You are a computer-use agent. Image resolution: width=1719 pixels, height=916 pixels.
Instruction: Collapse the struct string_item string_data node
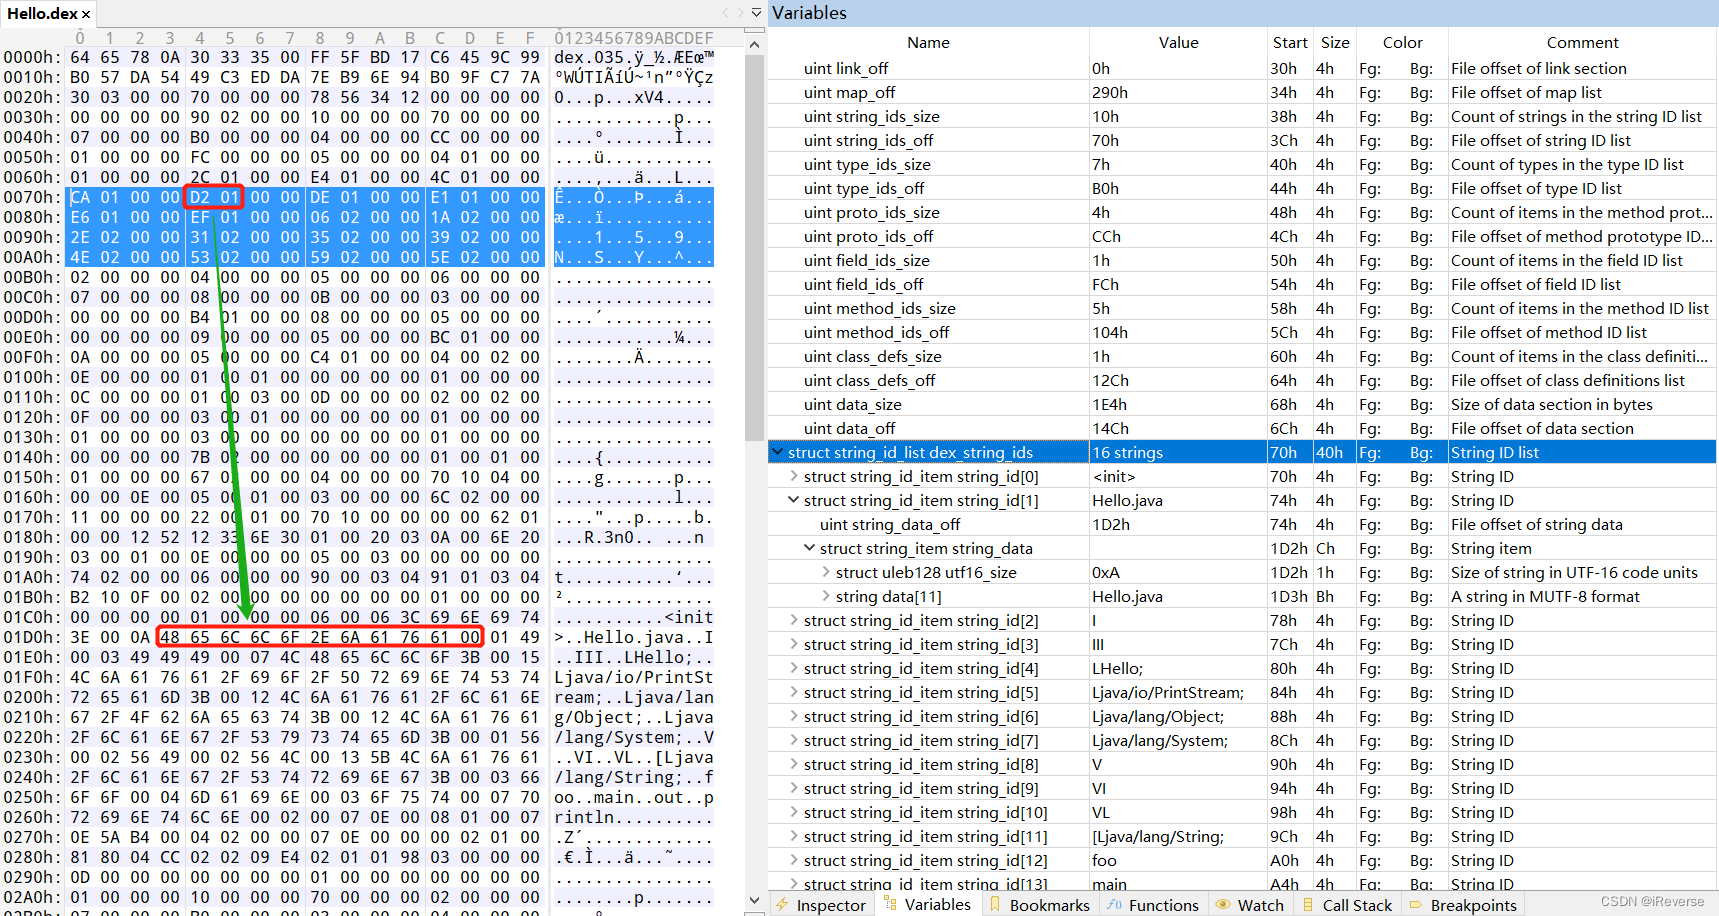[x=810, y=548]
